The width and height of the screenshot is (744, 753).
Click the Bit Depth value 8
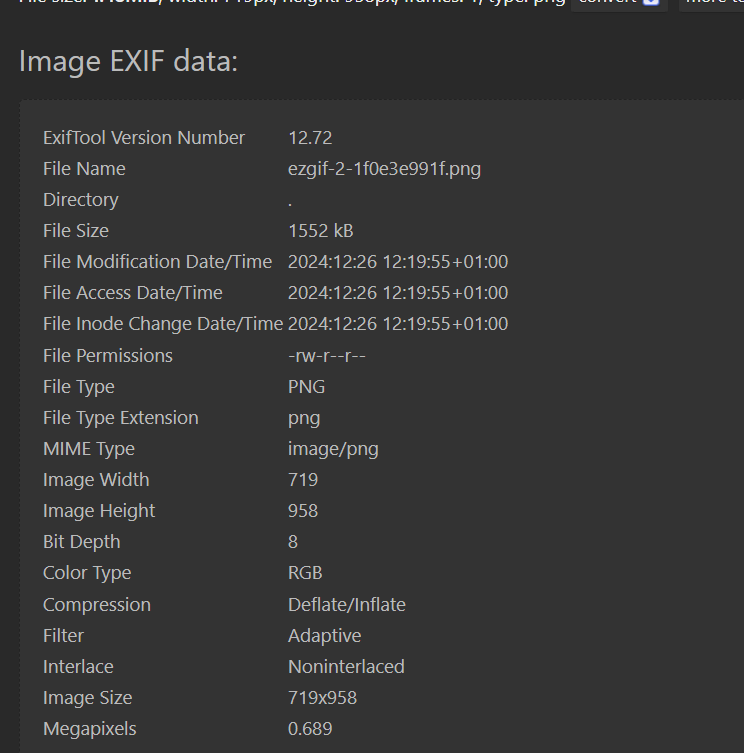[x=294, y=542]
